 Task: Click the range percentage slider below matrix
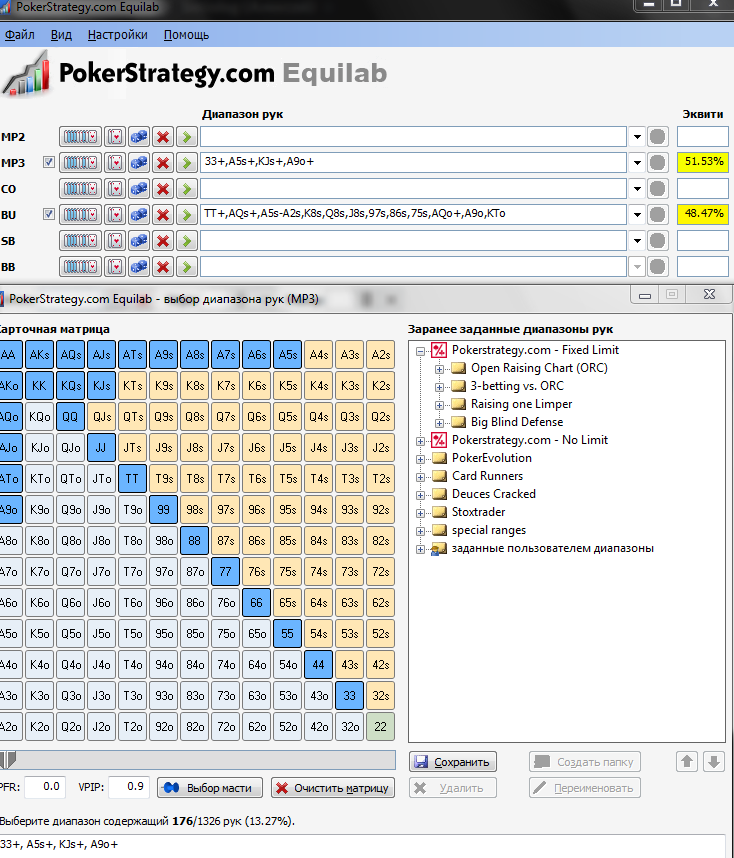[x=198, y=760]
